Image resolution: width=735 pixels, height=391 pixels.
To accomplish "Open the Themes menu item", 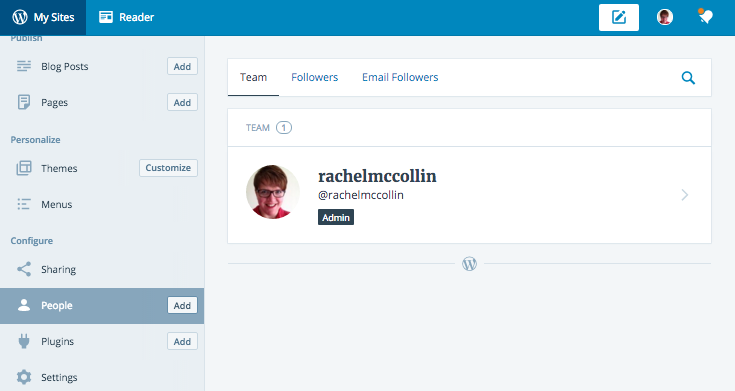I will 59,168.
